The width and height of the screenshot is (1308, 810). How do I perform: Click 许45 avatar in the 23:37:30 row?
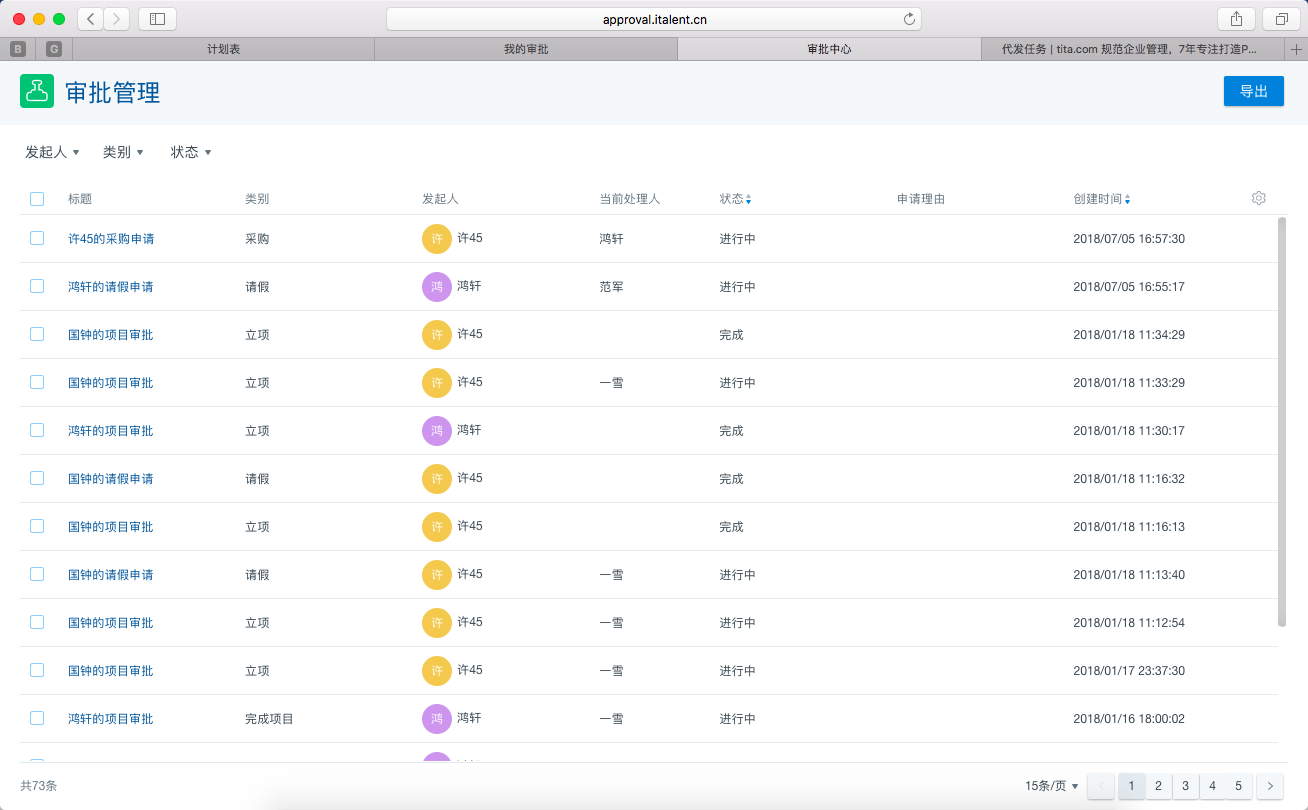point(437,671)
